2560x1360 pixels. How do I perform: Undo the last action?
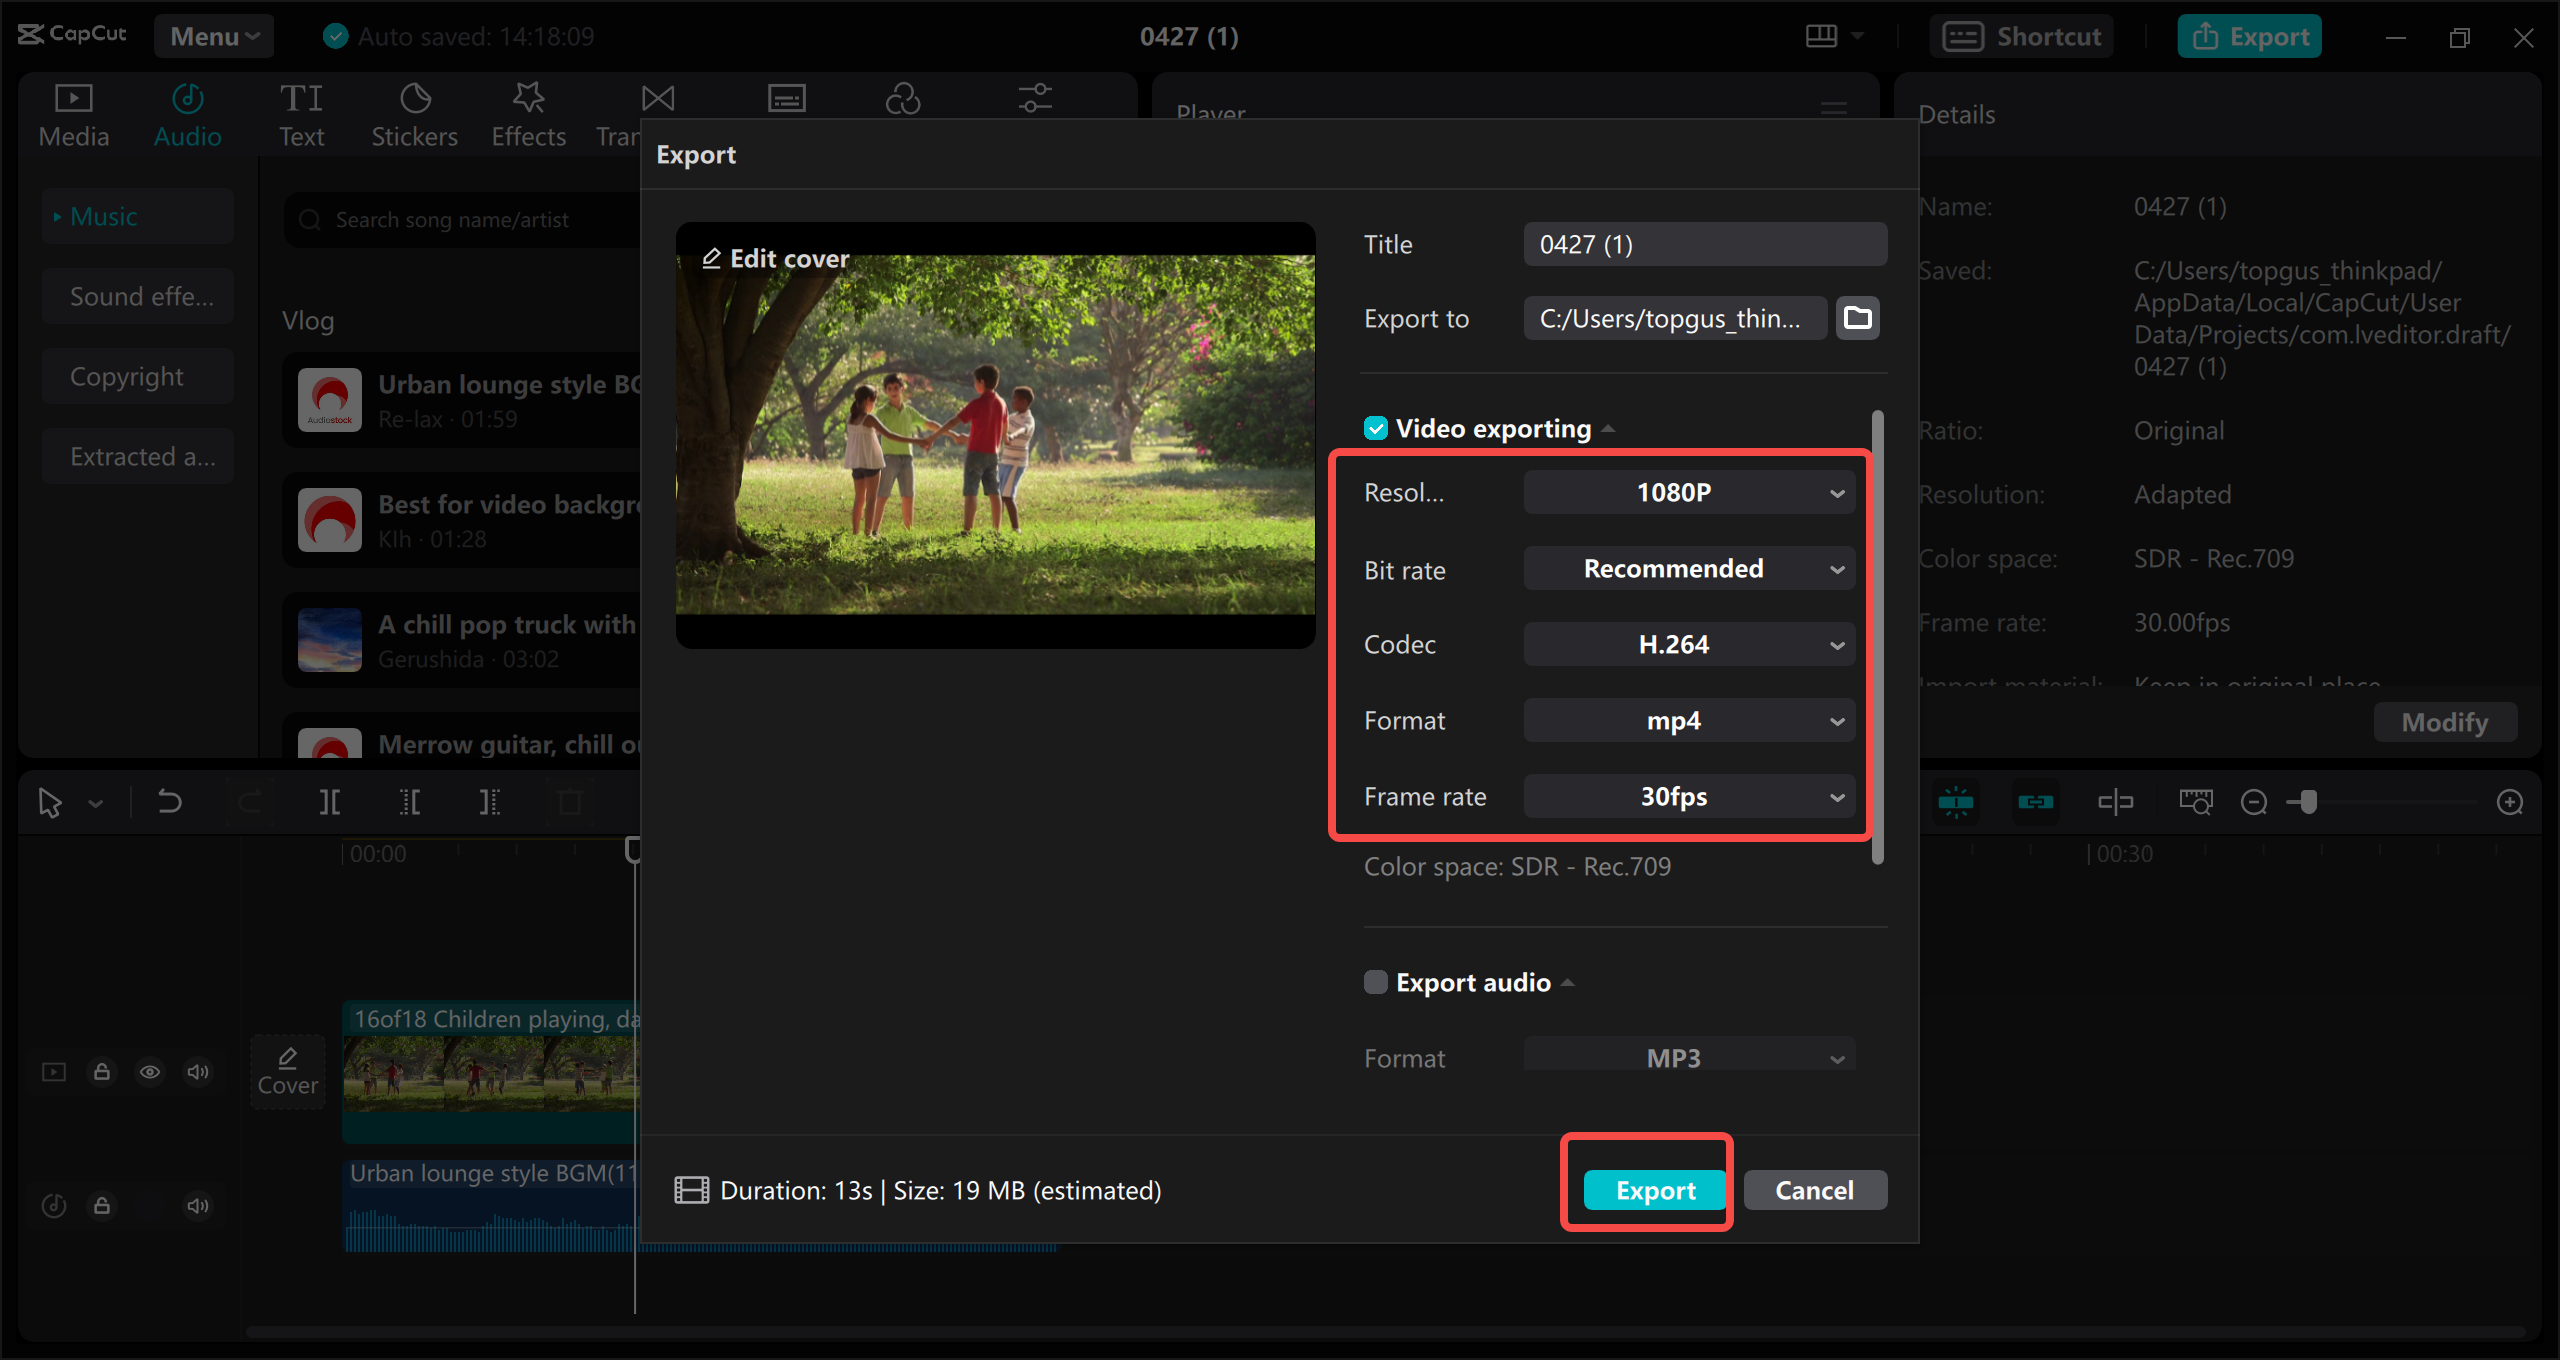(168, 801)
